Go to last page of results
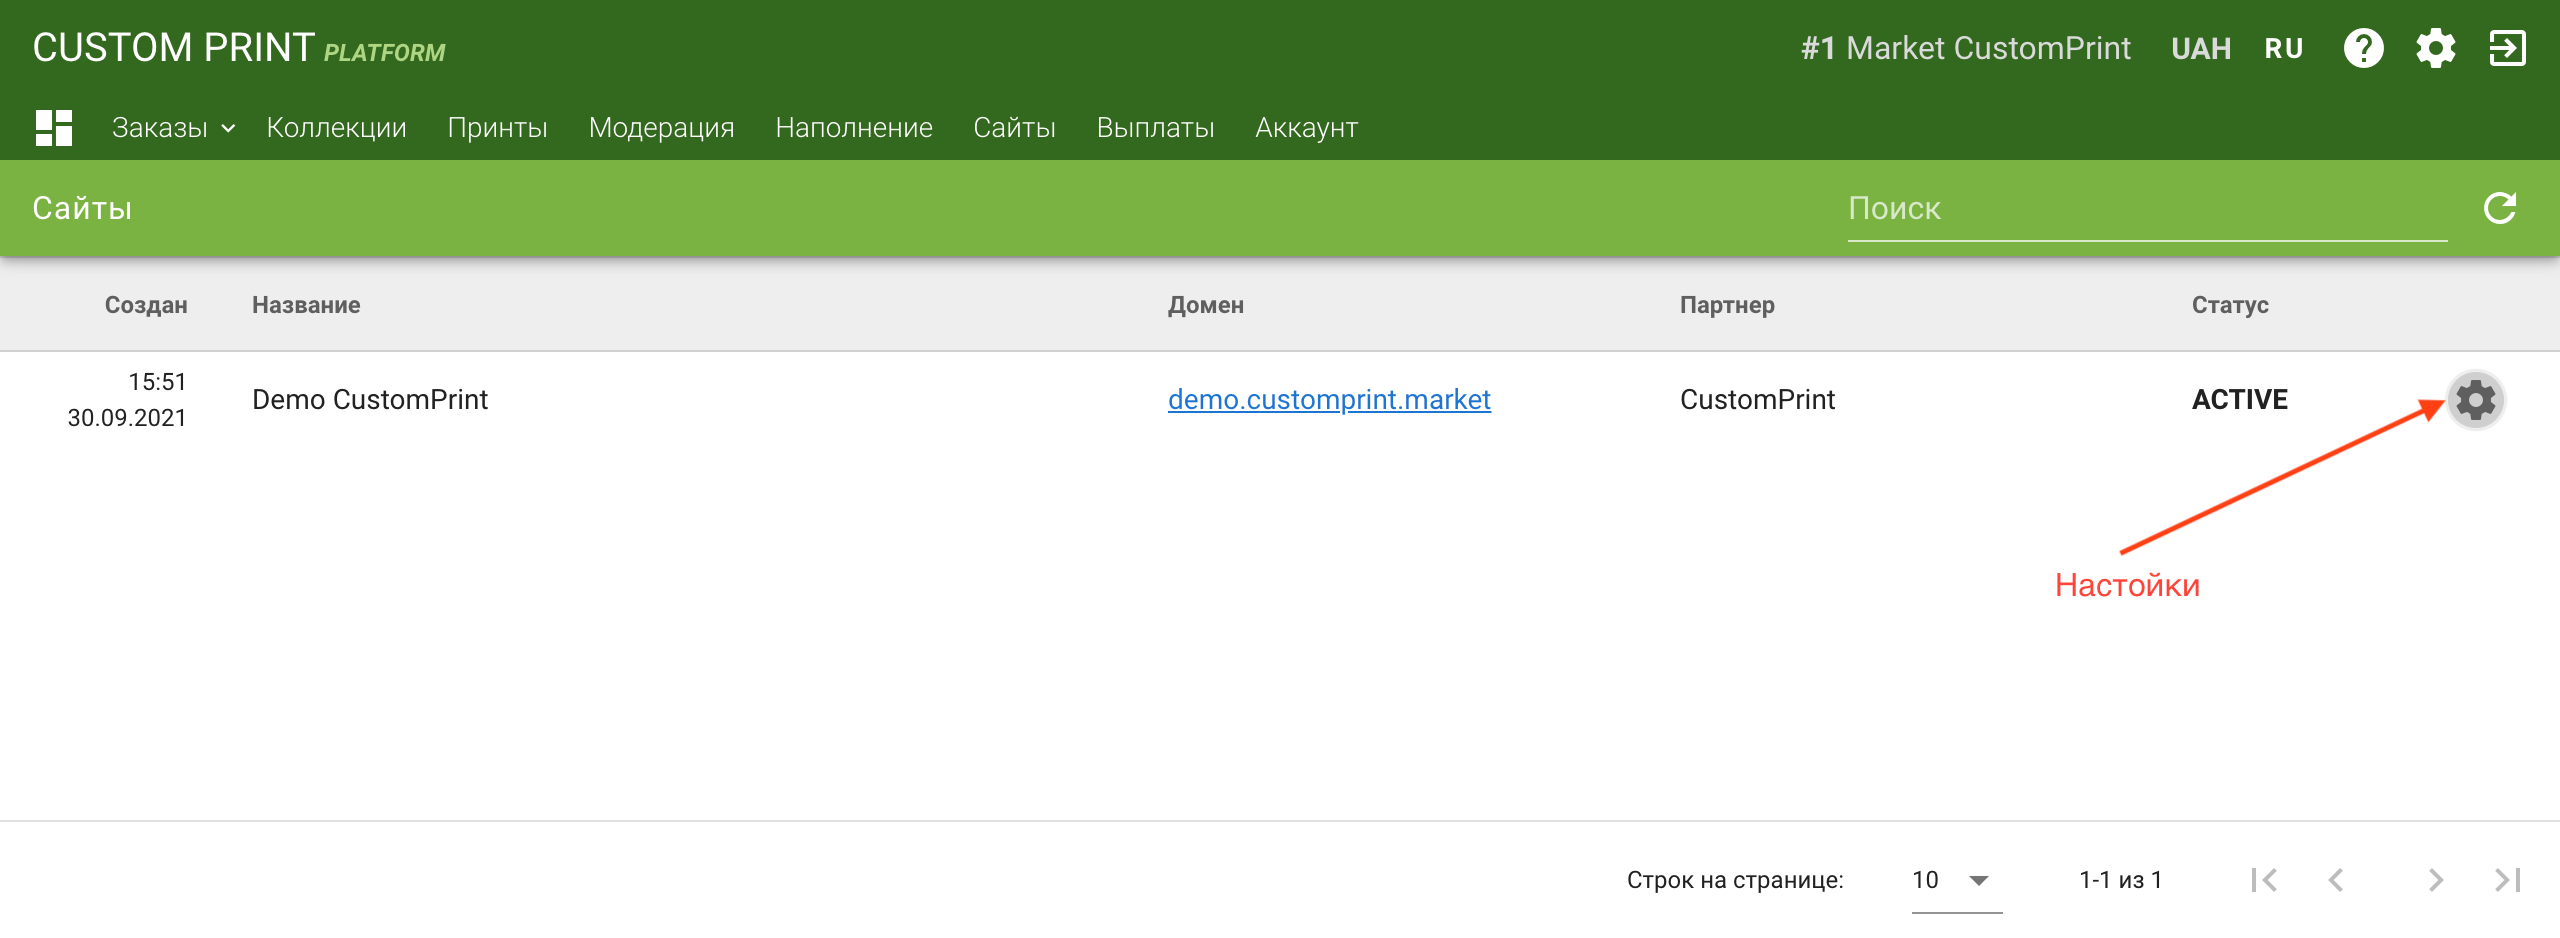This screenshot has height=938, width=2560. 2507,880
